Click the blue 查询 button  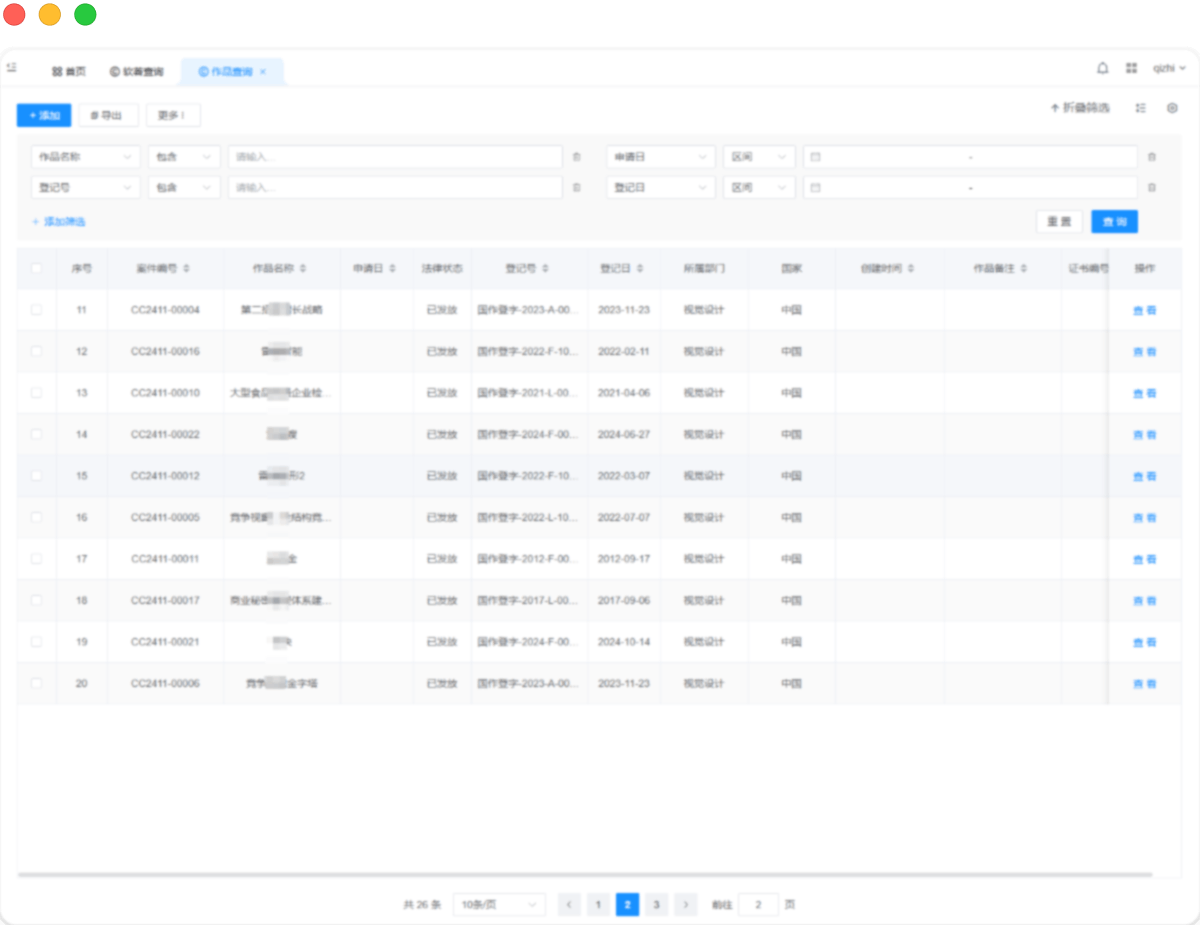1114,222
